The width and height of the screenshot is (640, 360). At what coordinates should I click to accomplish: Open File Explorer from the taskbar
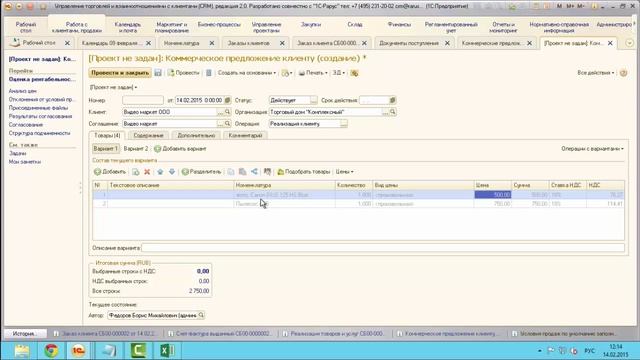coord(21,351)
